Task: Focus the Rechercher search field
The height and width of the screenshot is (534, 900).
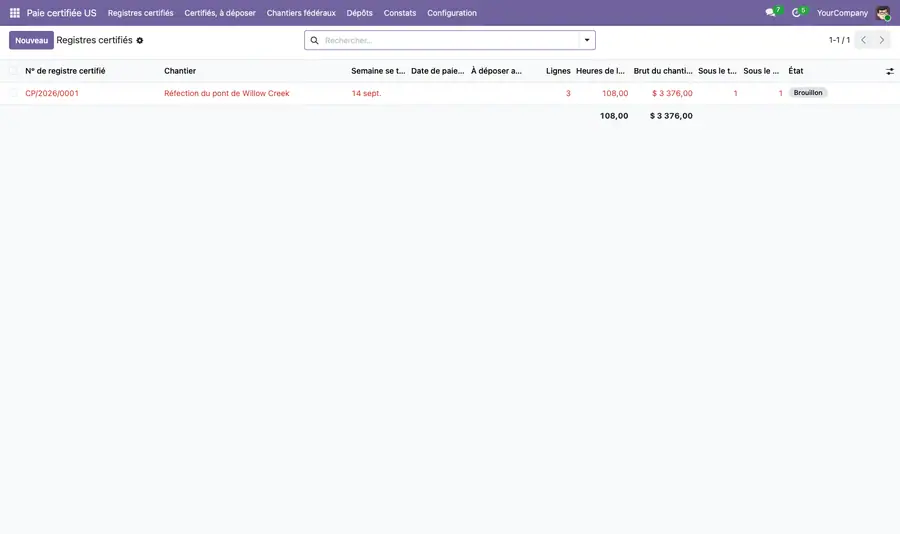Action: 451,40
